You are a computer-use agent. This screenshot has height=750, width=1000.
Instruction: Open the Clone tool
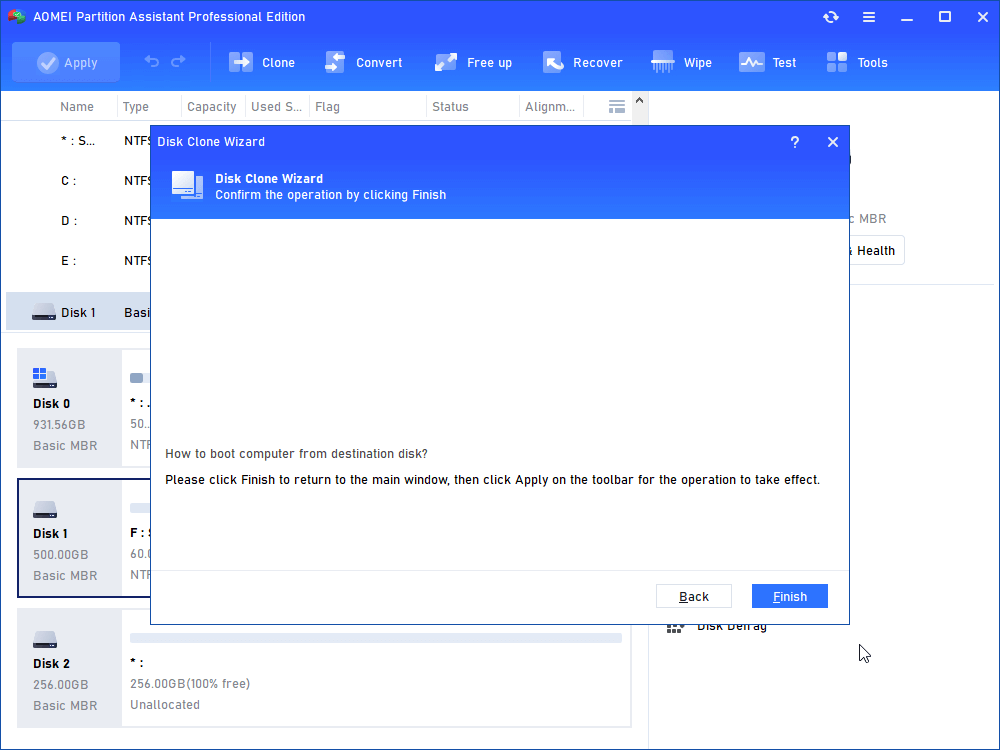coord(262,62)
